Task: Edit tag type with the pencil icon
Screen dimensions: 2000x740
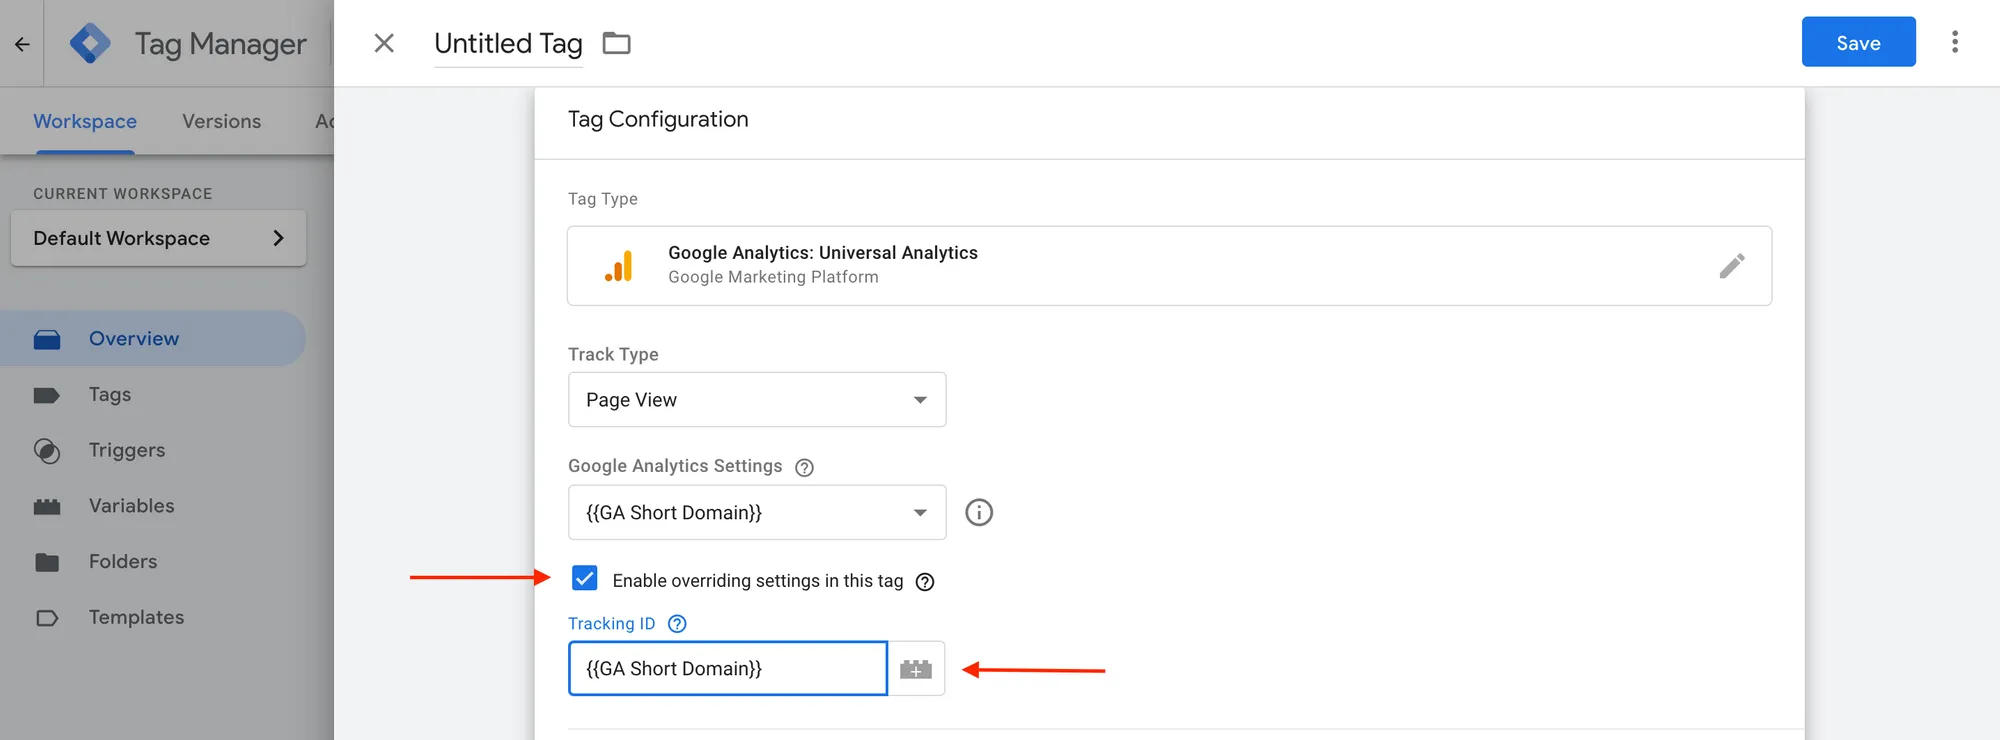Action: (x=1732, y=265)
